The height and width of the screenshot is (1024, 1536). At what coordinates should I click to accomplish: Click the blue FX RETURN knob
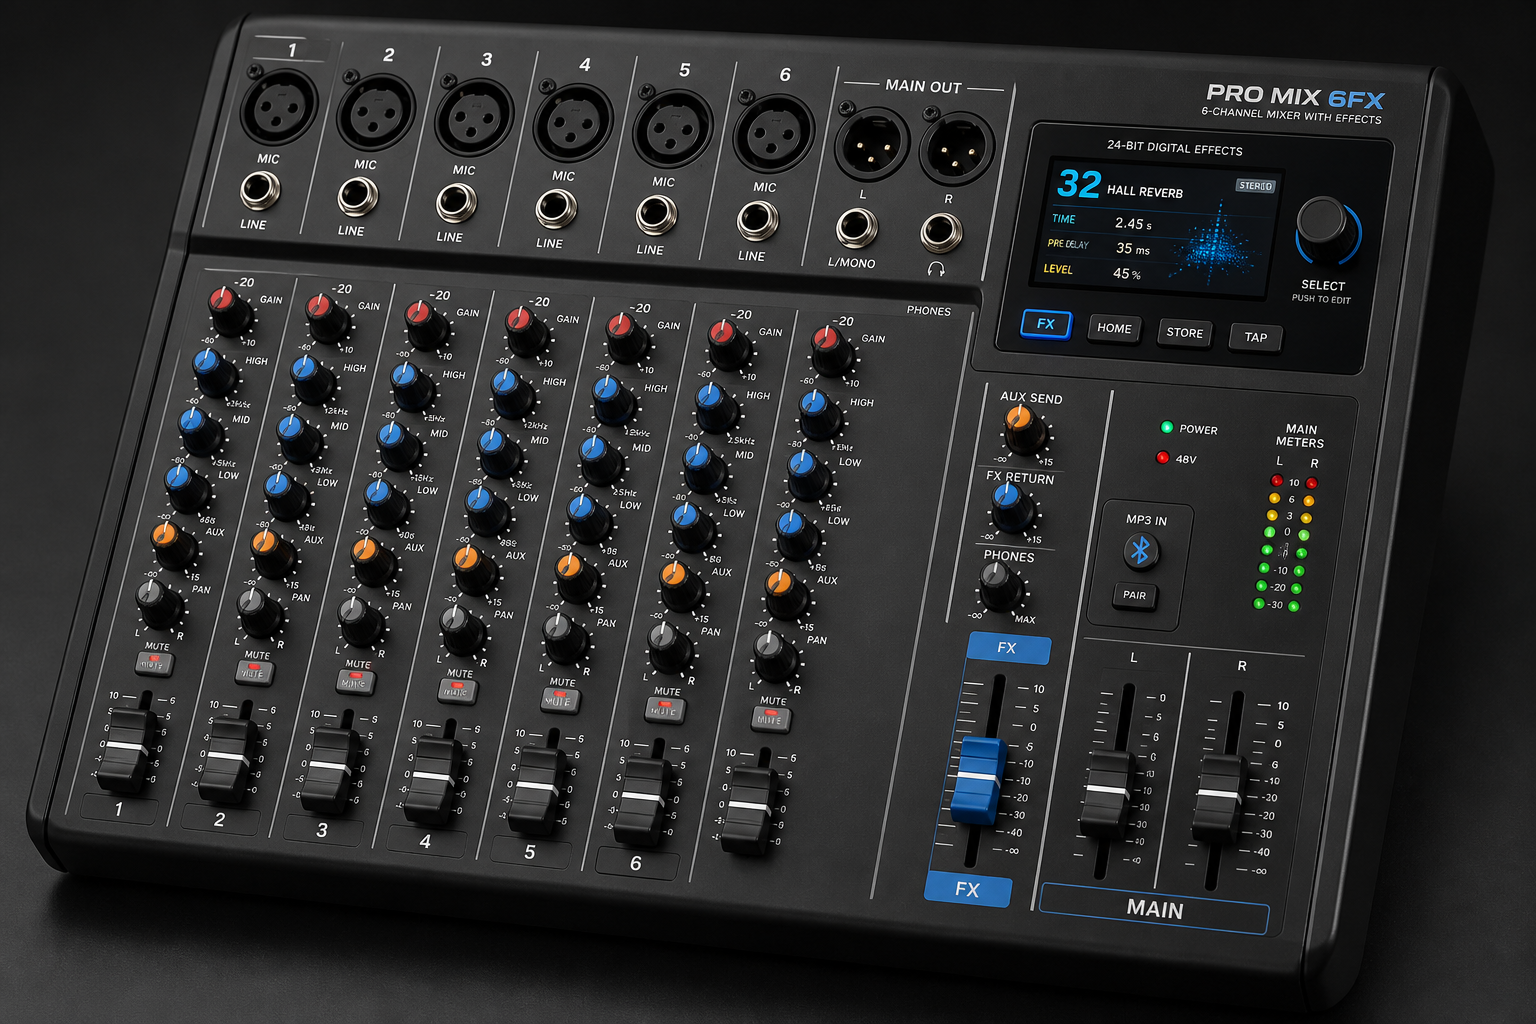(1012, 508)
